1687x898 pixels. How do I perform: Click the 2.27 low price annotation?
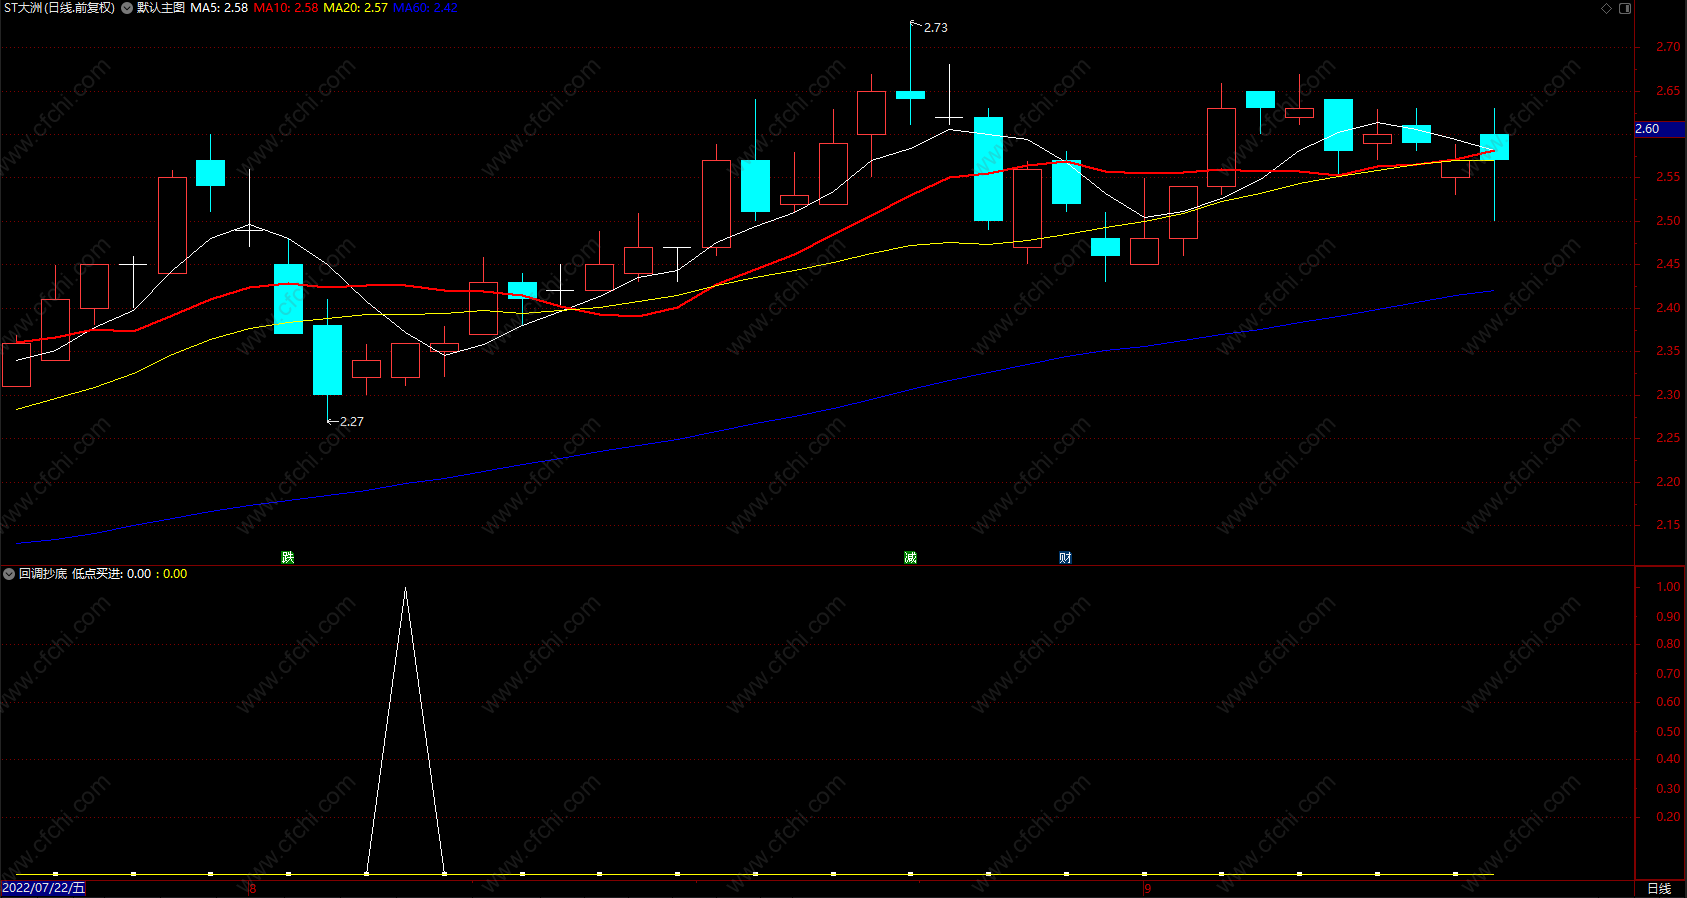tap(352, 422)
